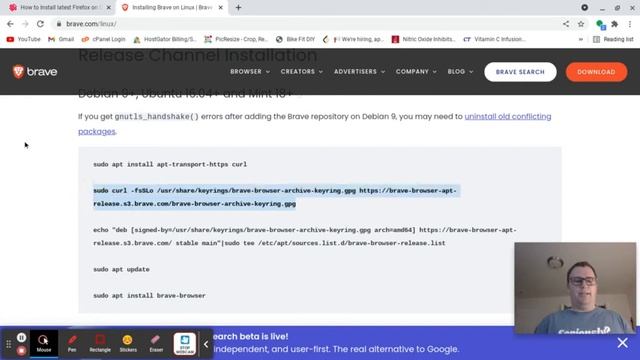Go back using the browser back arrow
The height and width of the screenshot is (360, 640).
point(10,24)
